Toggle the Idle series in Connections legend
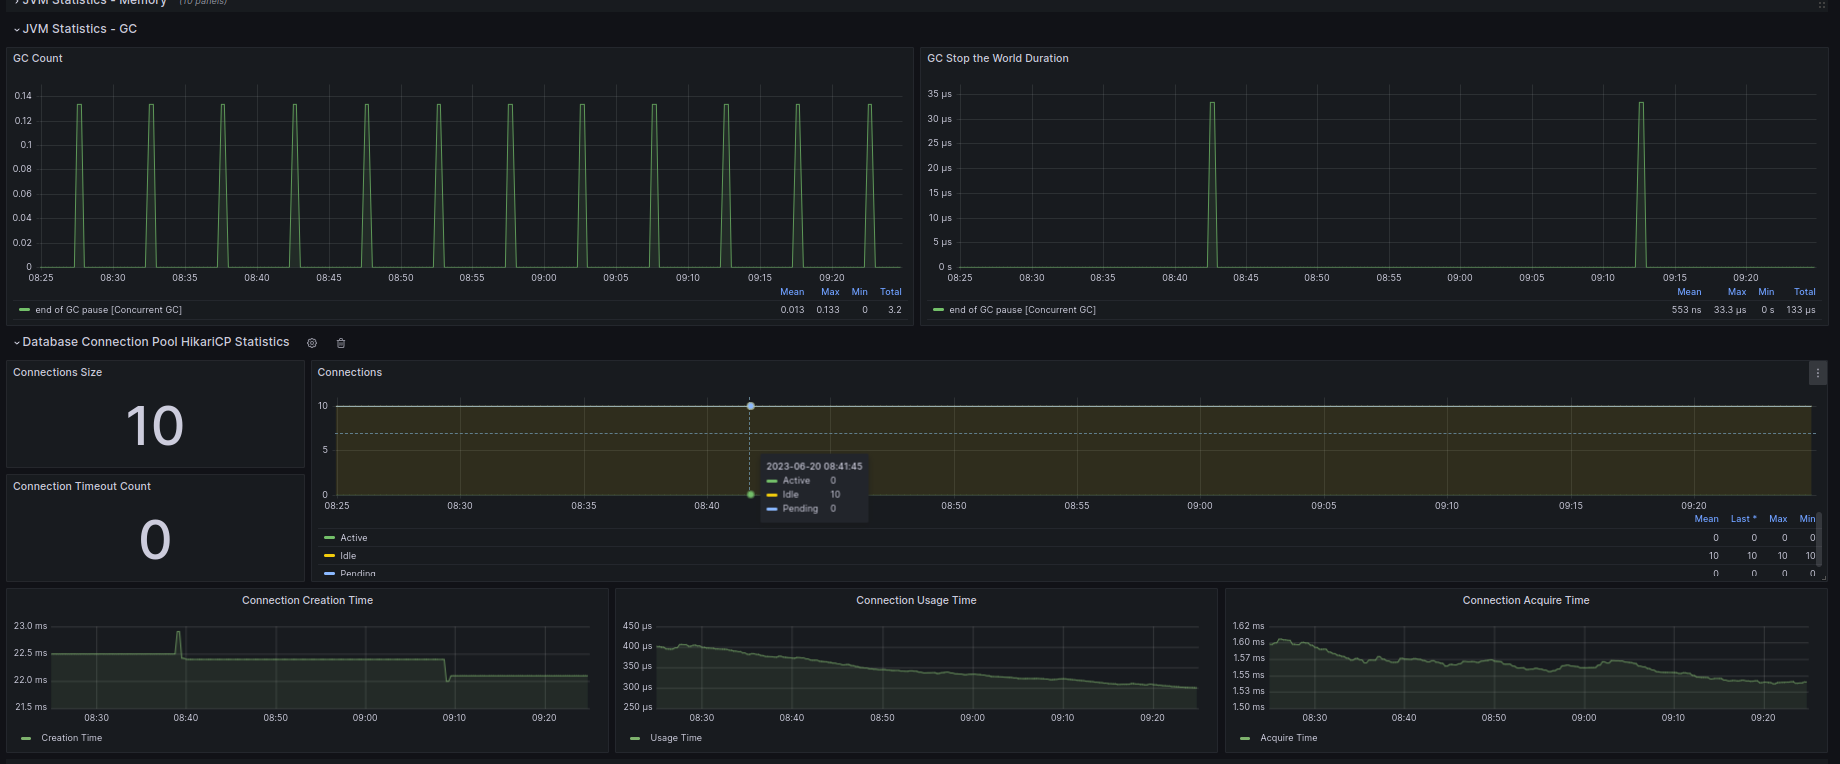Viewport: 1840px width, 764px height. tap(348, 556)
